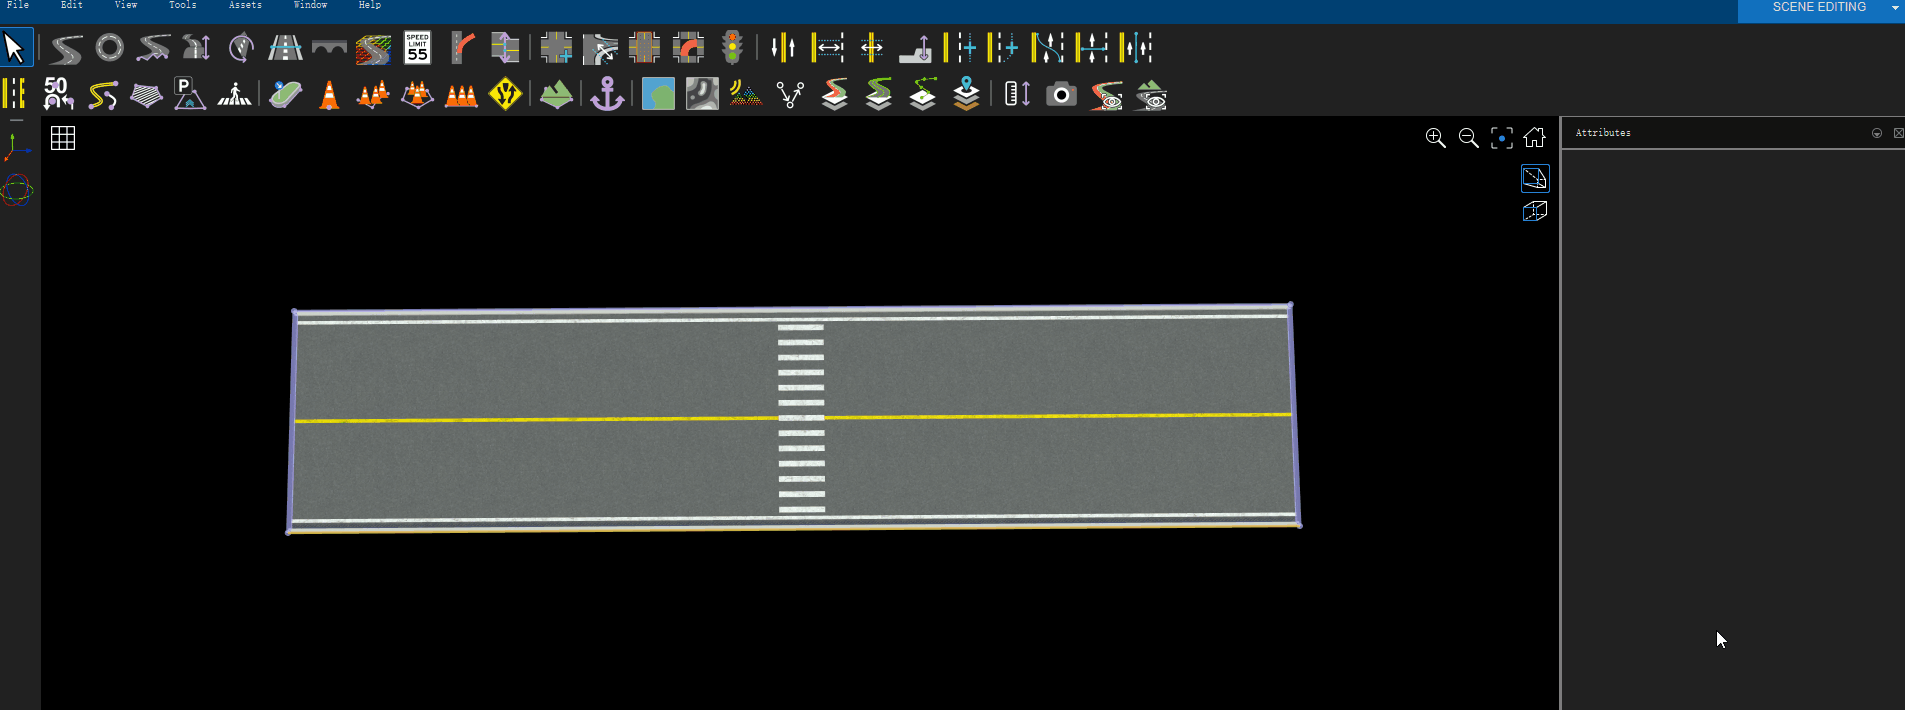Activate the Parking tool
This screenshot has height=710, width=1905.
(x=189, y=94)
